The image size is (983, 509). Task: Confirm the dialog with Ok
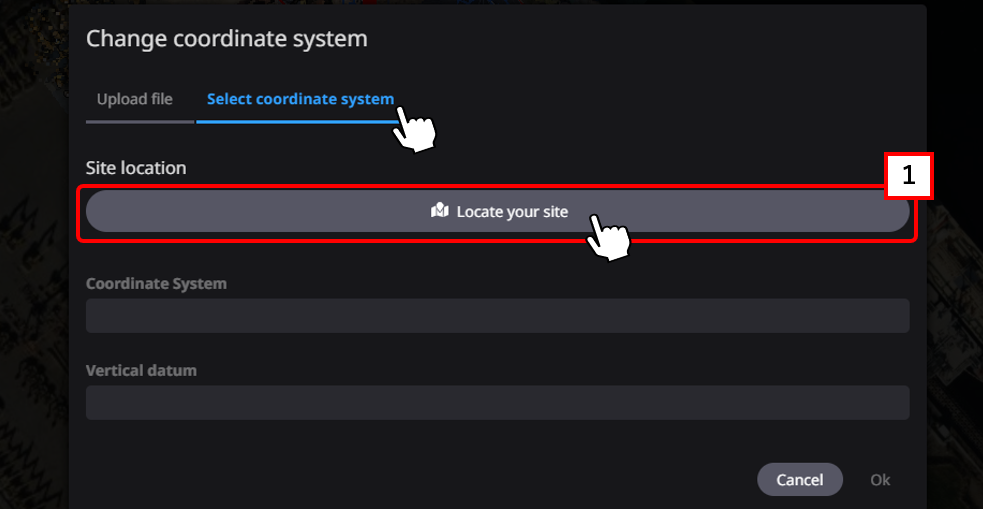click(x=880, y=480)
